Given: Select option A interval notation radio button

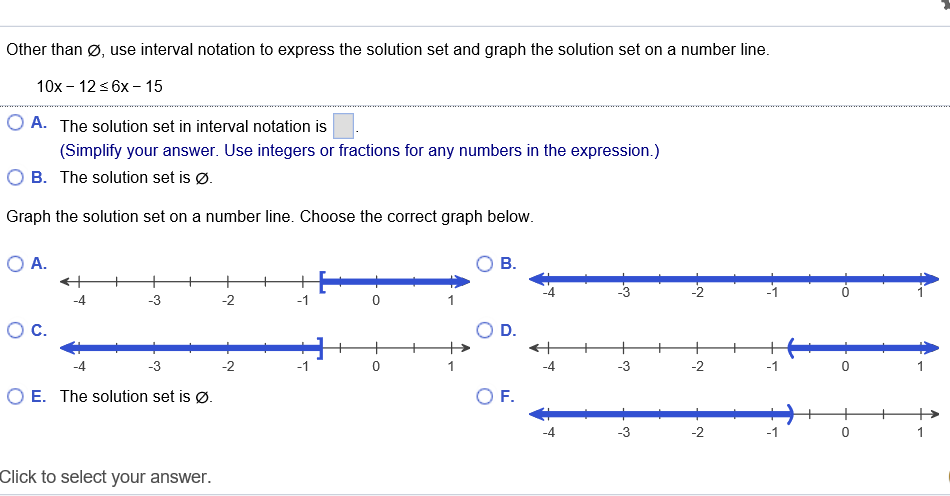Looking at the screenshot, I should [15, 123].
